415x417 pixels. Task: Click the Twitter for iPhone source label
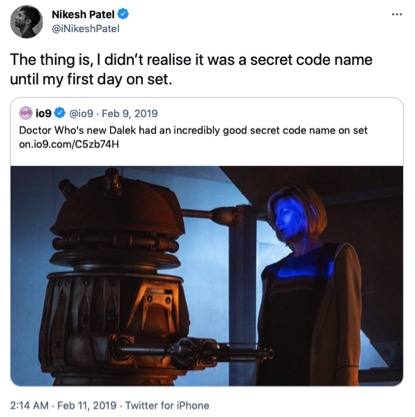point(167,405)
